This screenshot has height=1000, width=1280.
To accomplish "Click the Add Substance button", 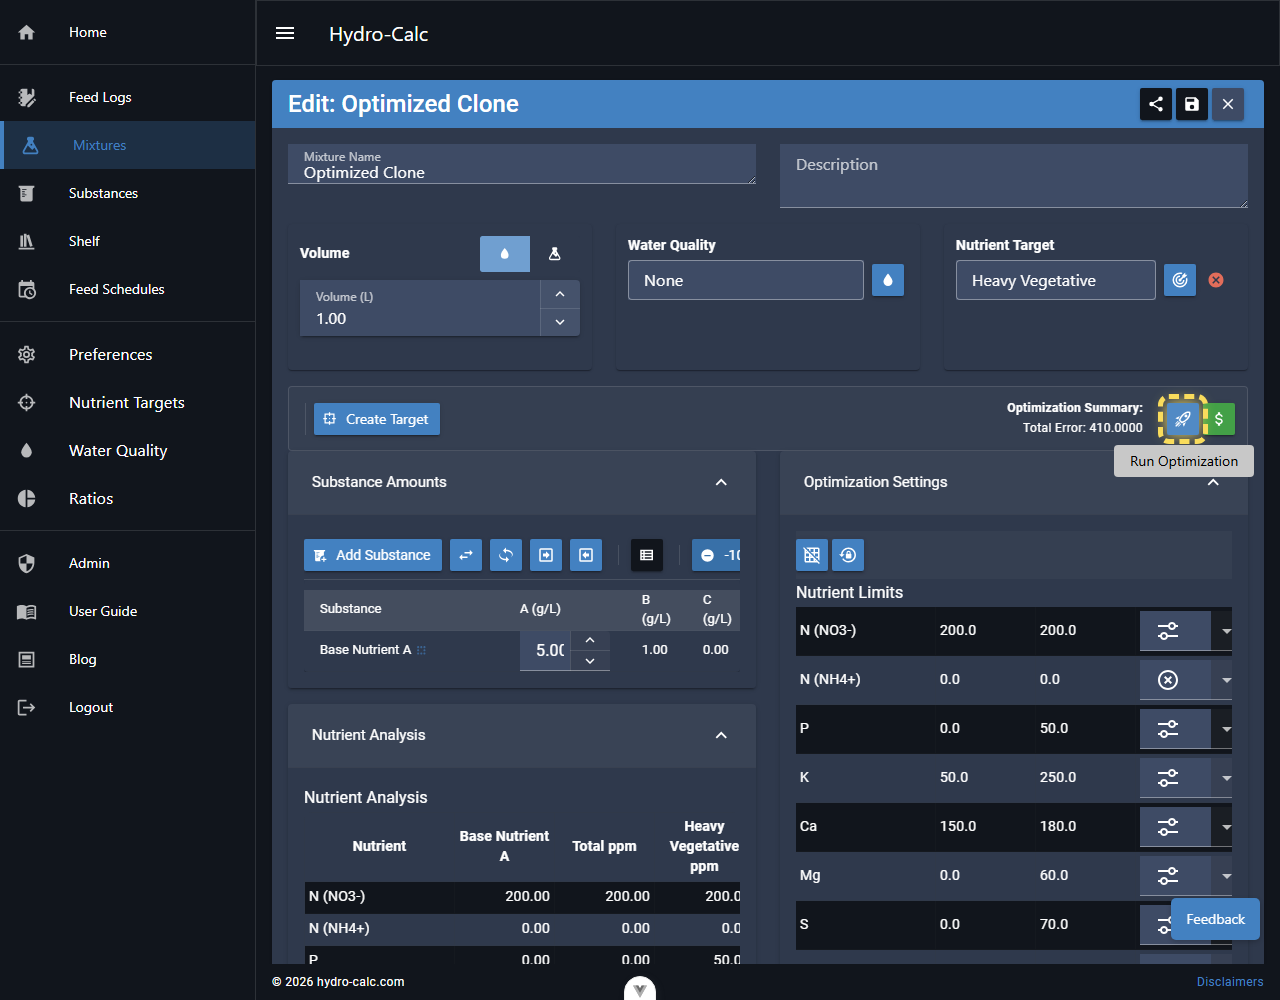I will (373, 555).
